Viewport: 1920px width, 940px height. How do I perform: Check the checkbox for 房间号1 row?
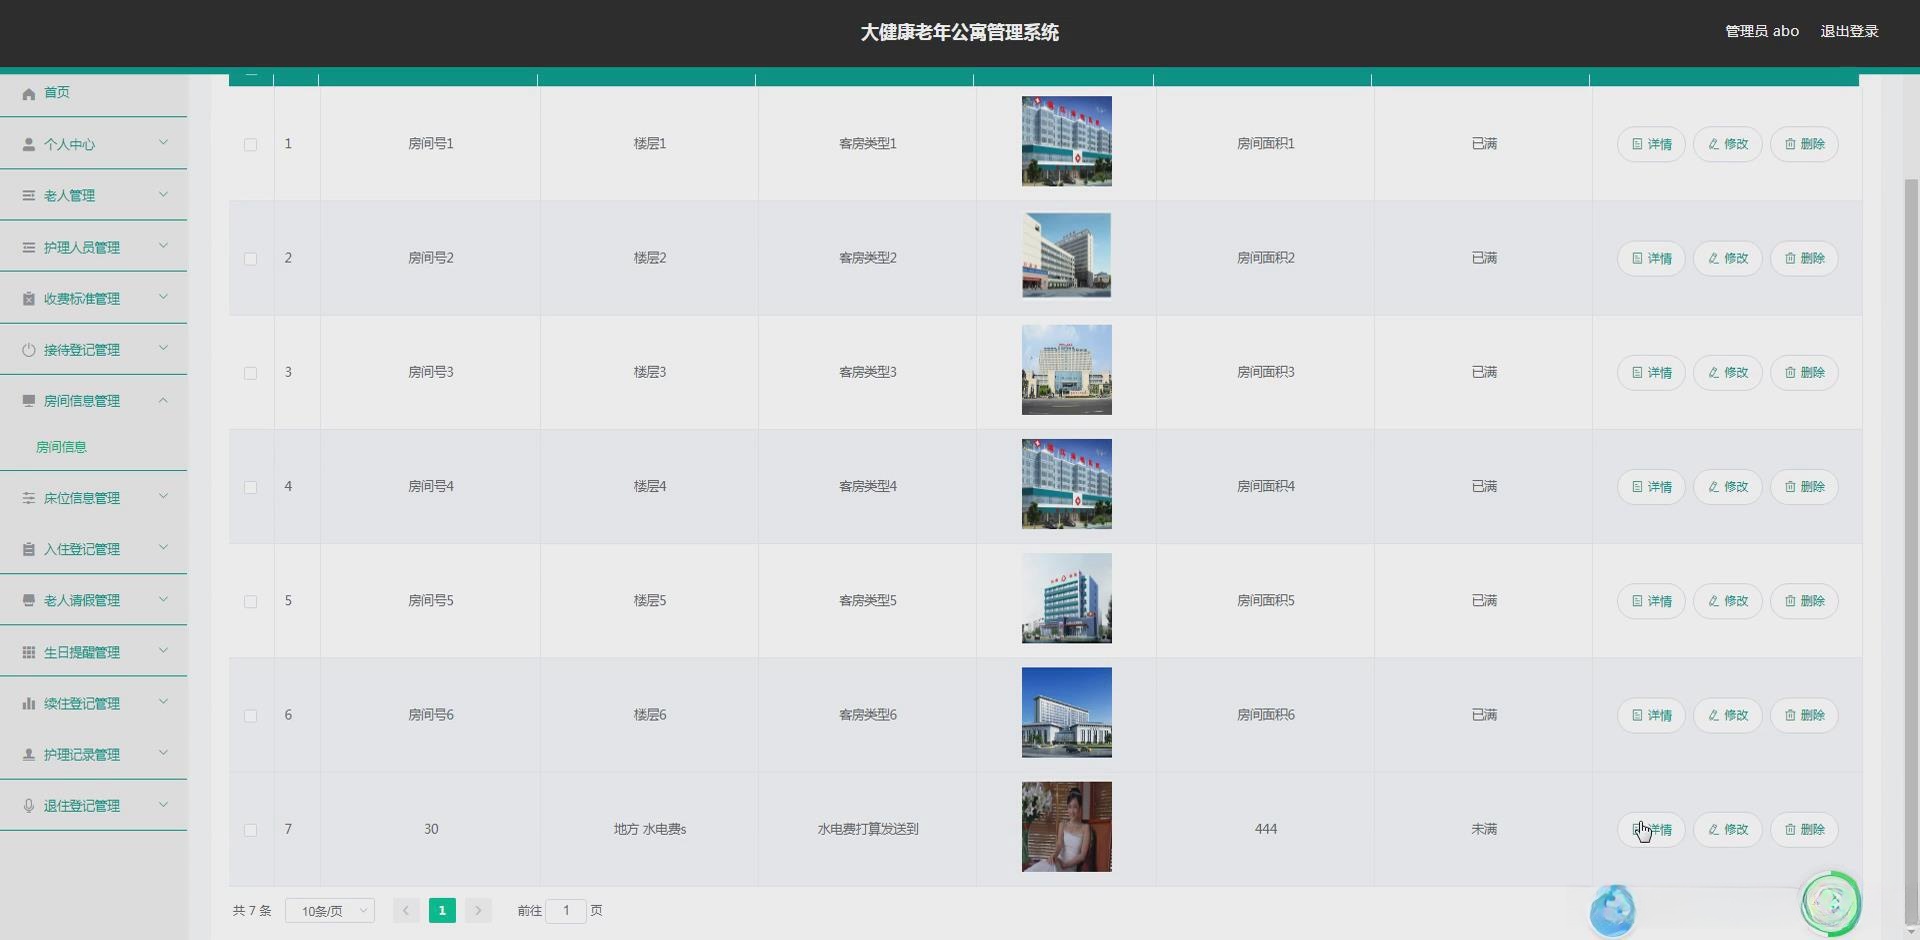pos(250,144)
